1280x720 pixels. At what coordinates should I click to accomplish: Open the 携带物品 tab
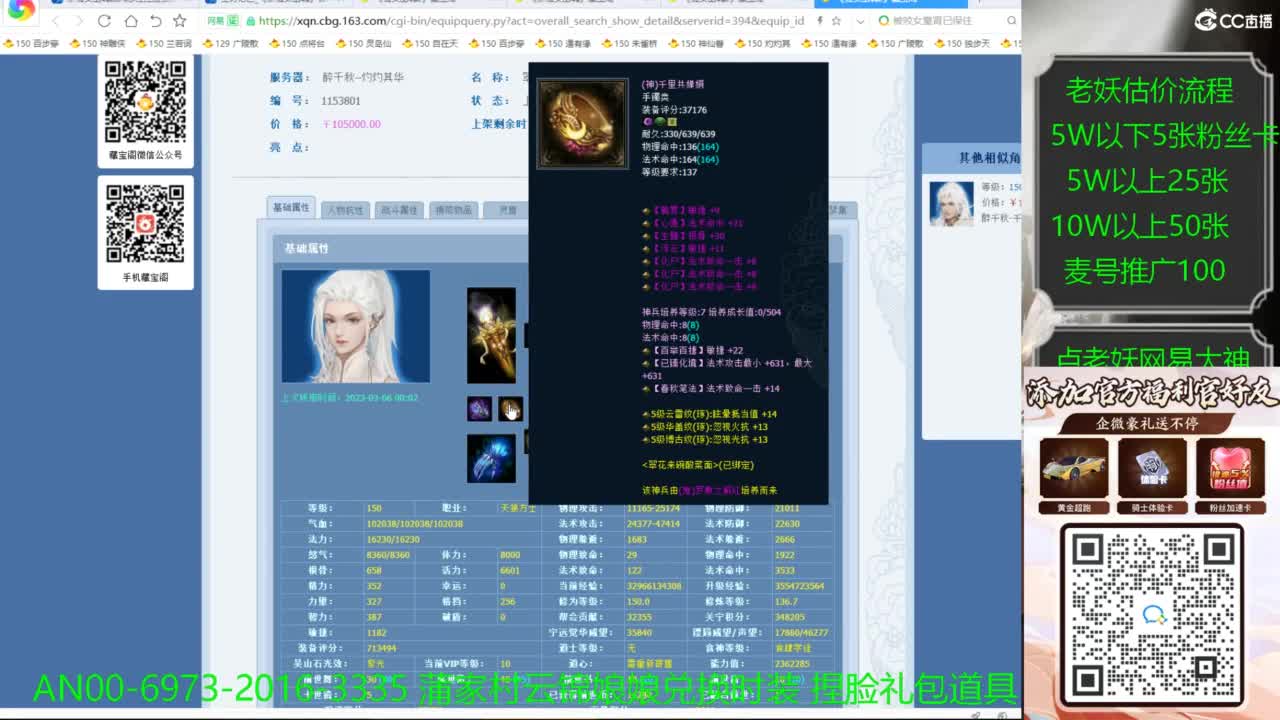click(452, 210)
